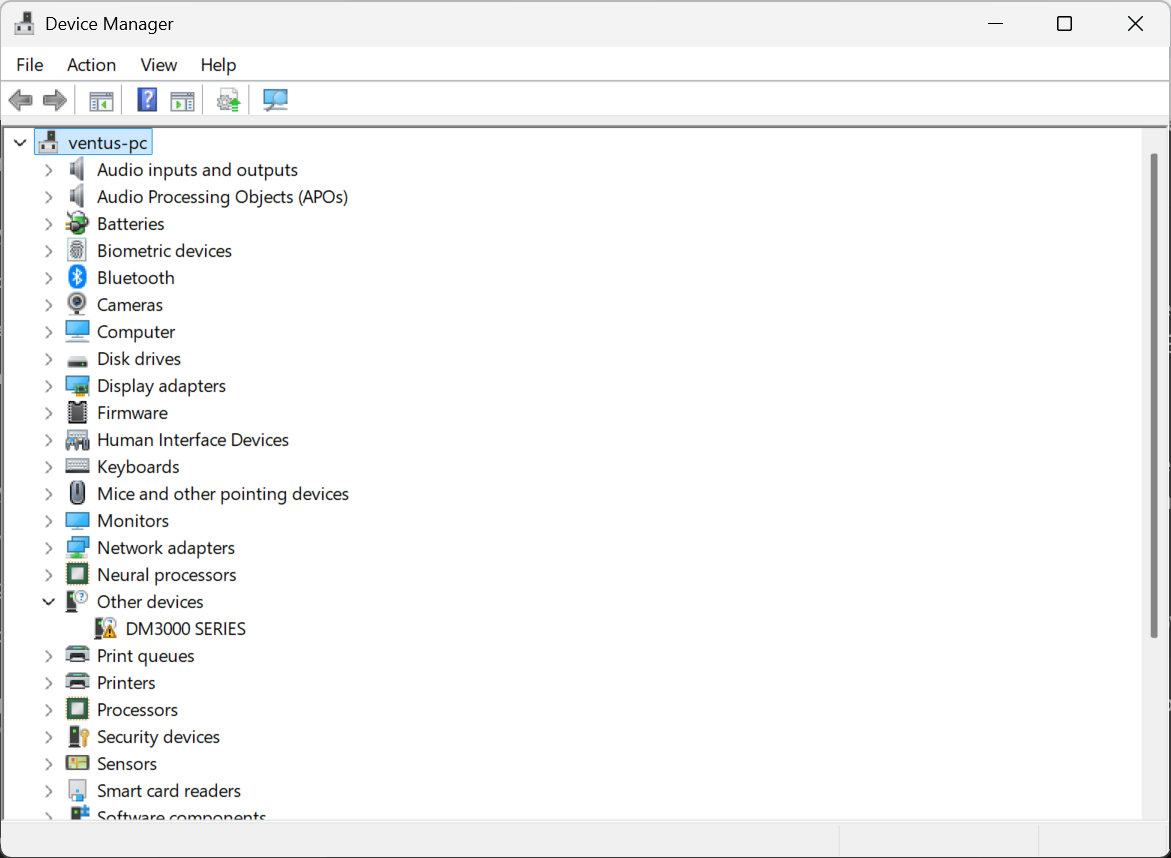Click the Human Interface Devices icon
The image size is (1171, 858).
[77, 439]
